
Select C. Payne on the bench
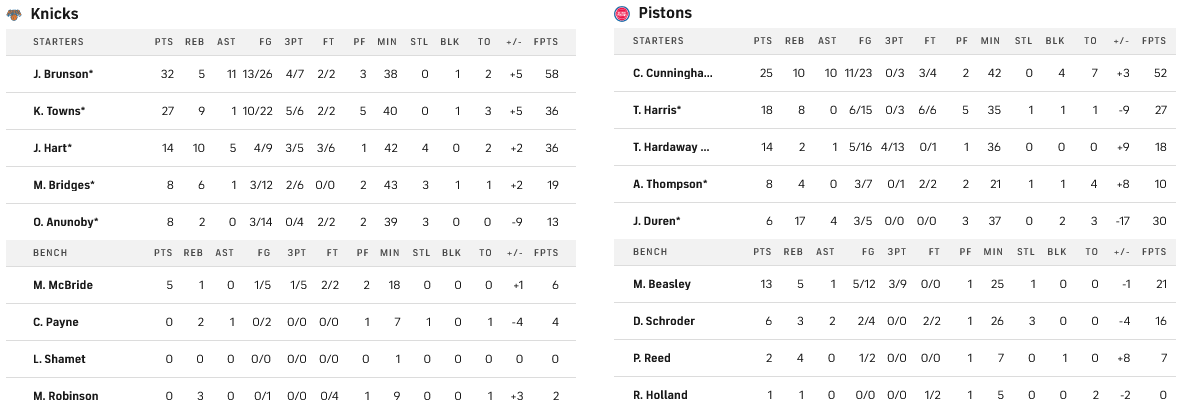55,322
